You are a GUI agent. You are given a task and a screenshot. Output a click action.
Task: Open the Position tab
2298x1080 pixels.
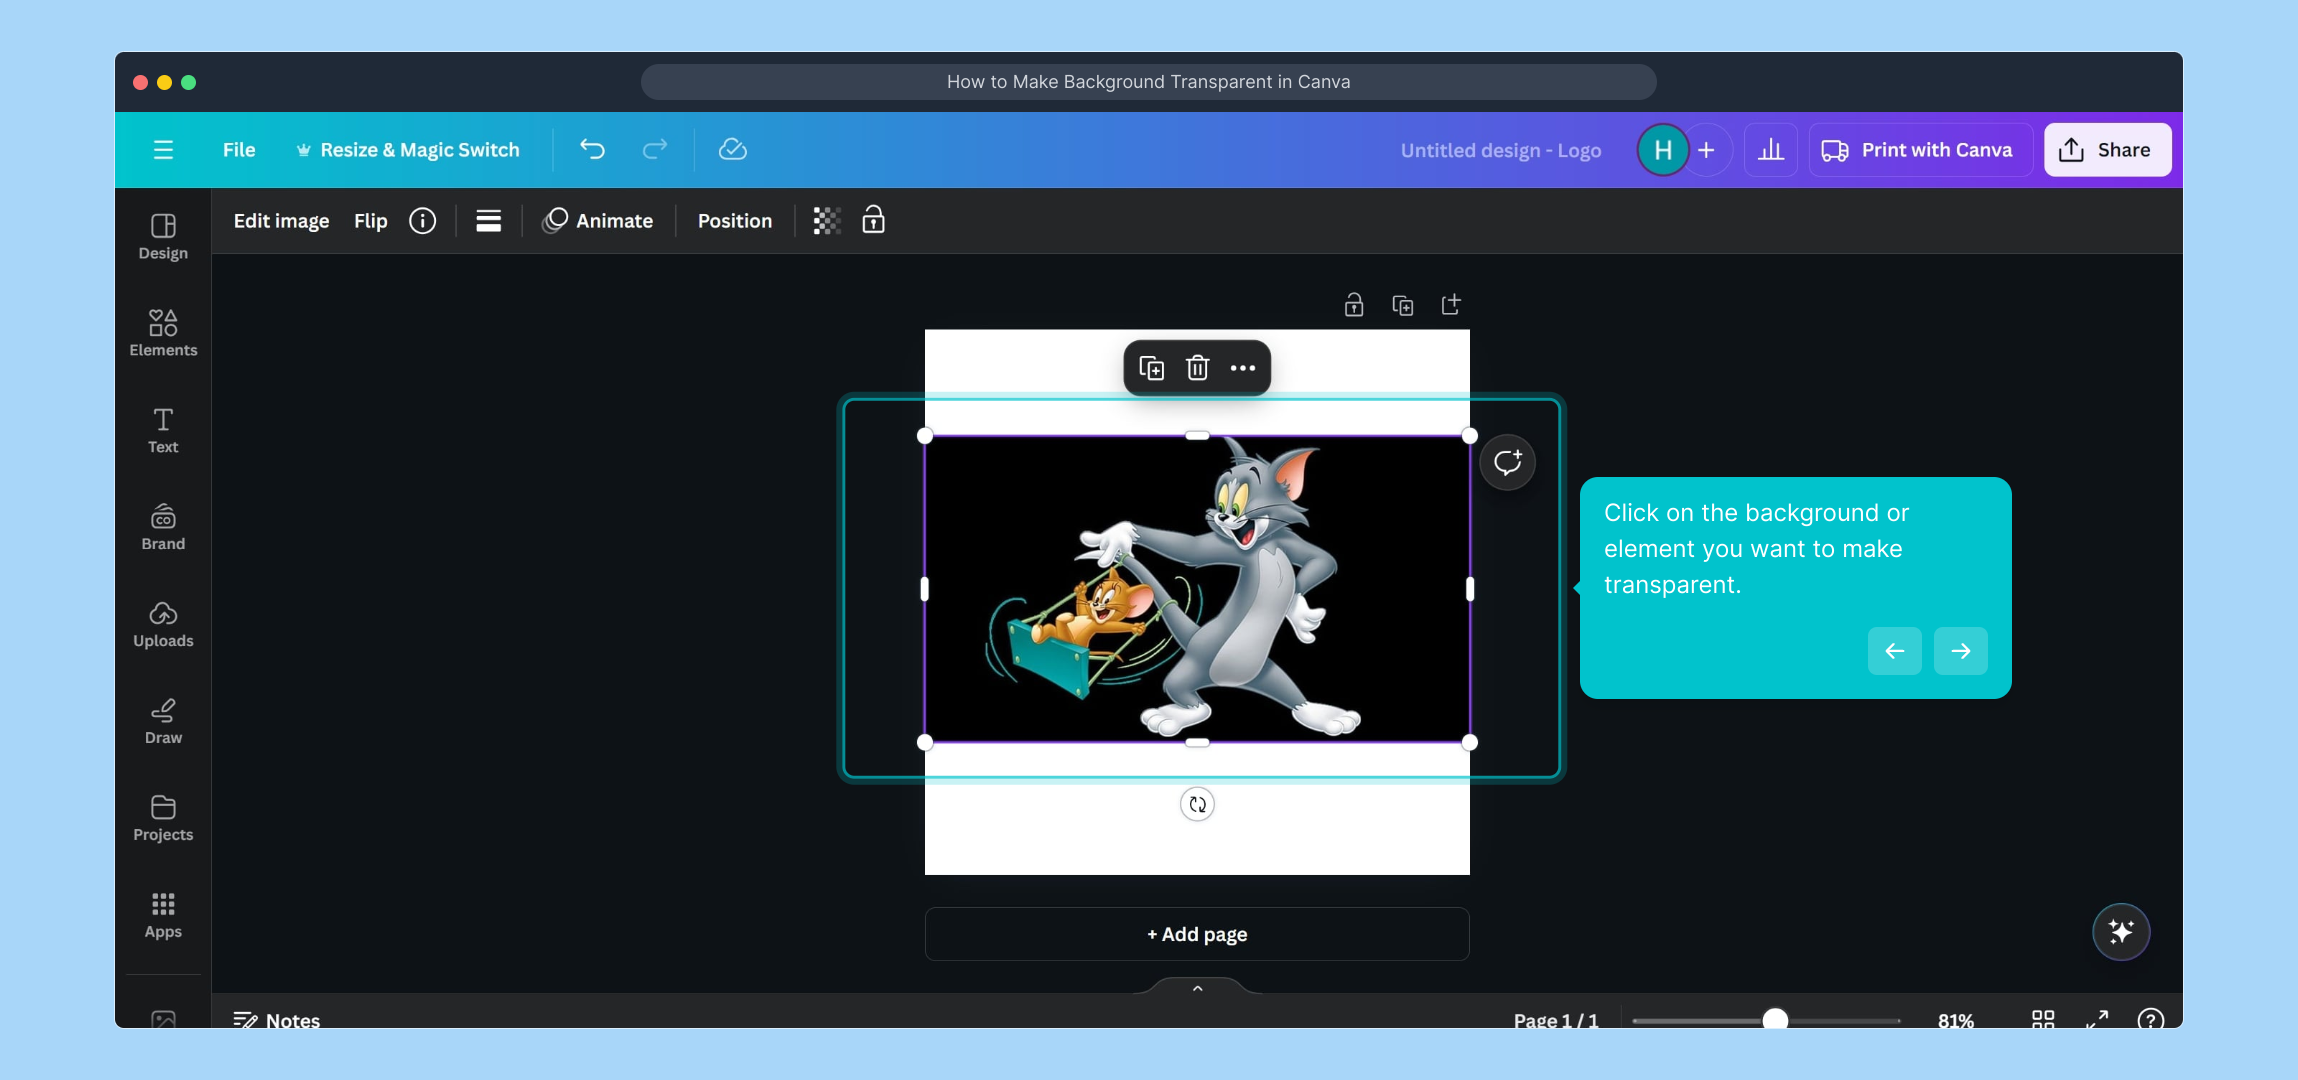[734, 221]
